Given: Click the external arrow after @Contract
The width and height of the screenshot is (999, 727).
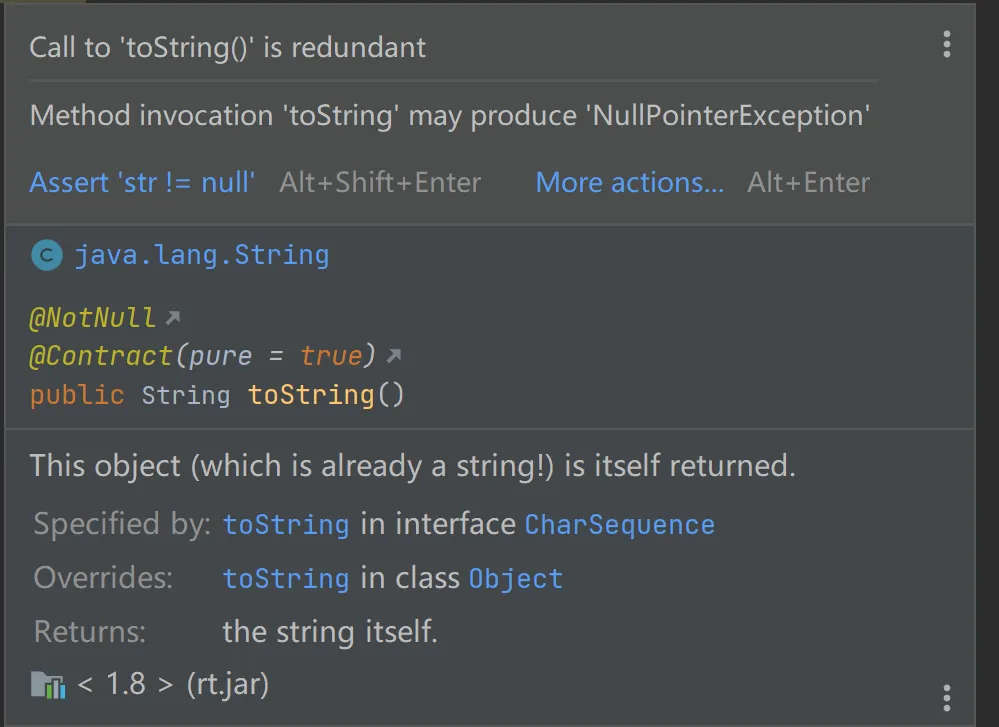Looking at the screenshot, I should click(394, 355).
